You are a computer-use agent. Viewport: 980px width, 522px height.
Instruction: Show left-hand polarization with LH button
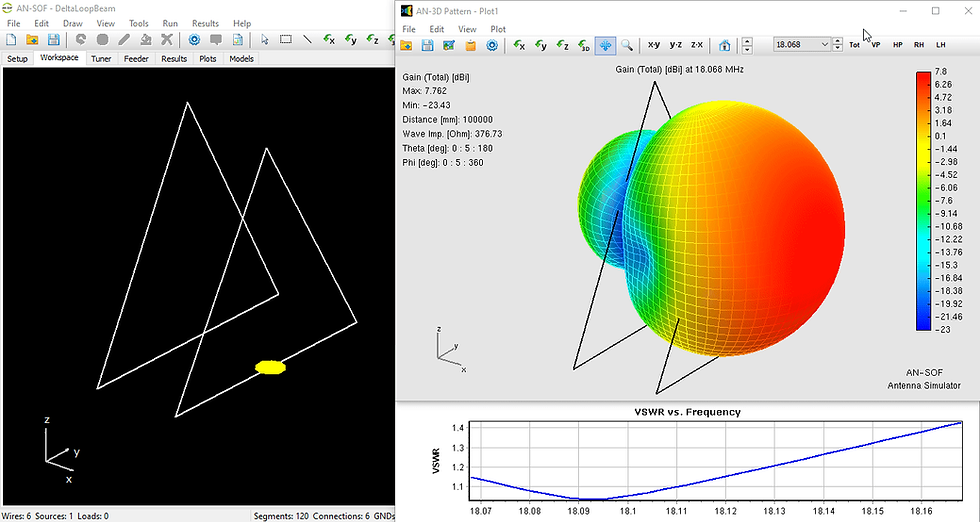pos(941,45)
